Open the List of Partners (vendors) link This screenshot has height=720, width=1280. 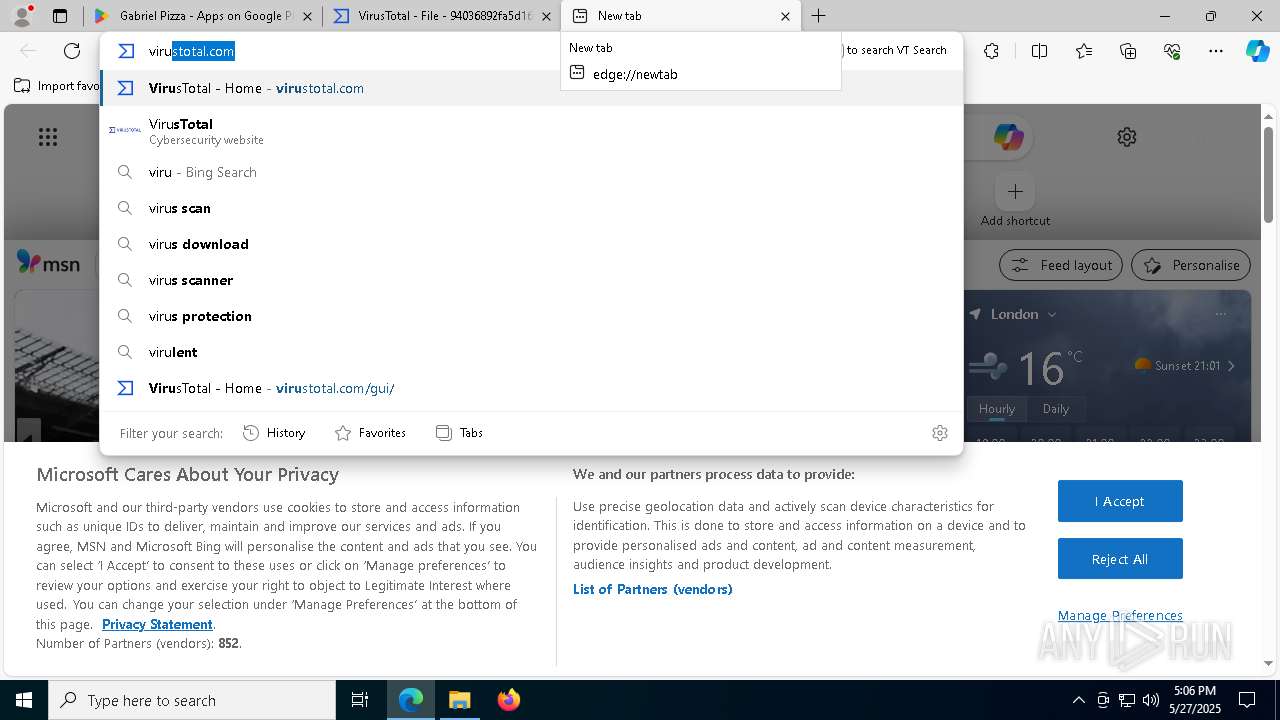coord(653,589)
